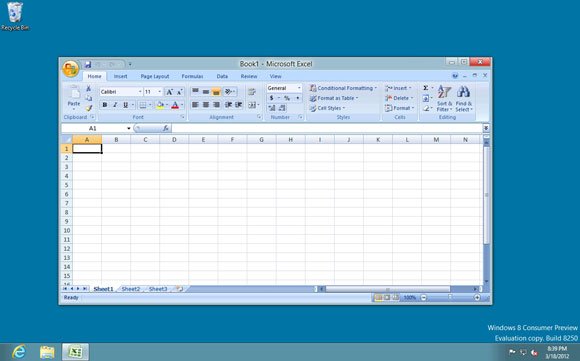Click the Delete cells button
The width and height of the screenshot is (580, 361).
[399, 98]
